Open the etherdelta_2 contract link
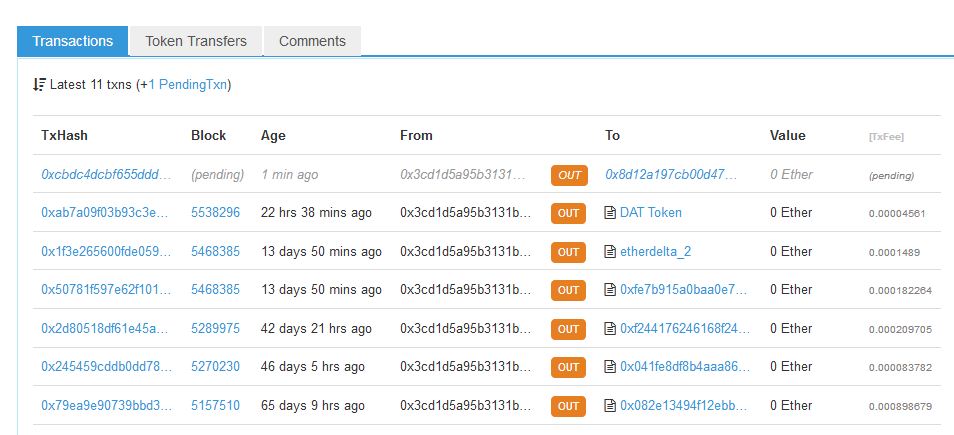Screen dimensions: 954x435 point(655,251)
